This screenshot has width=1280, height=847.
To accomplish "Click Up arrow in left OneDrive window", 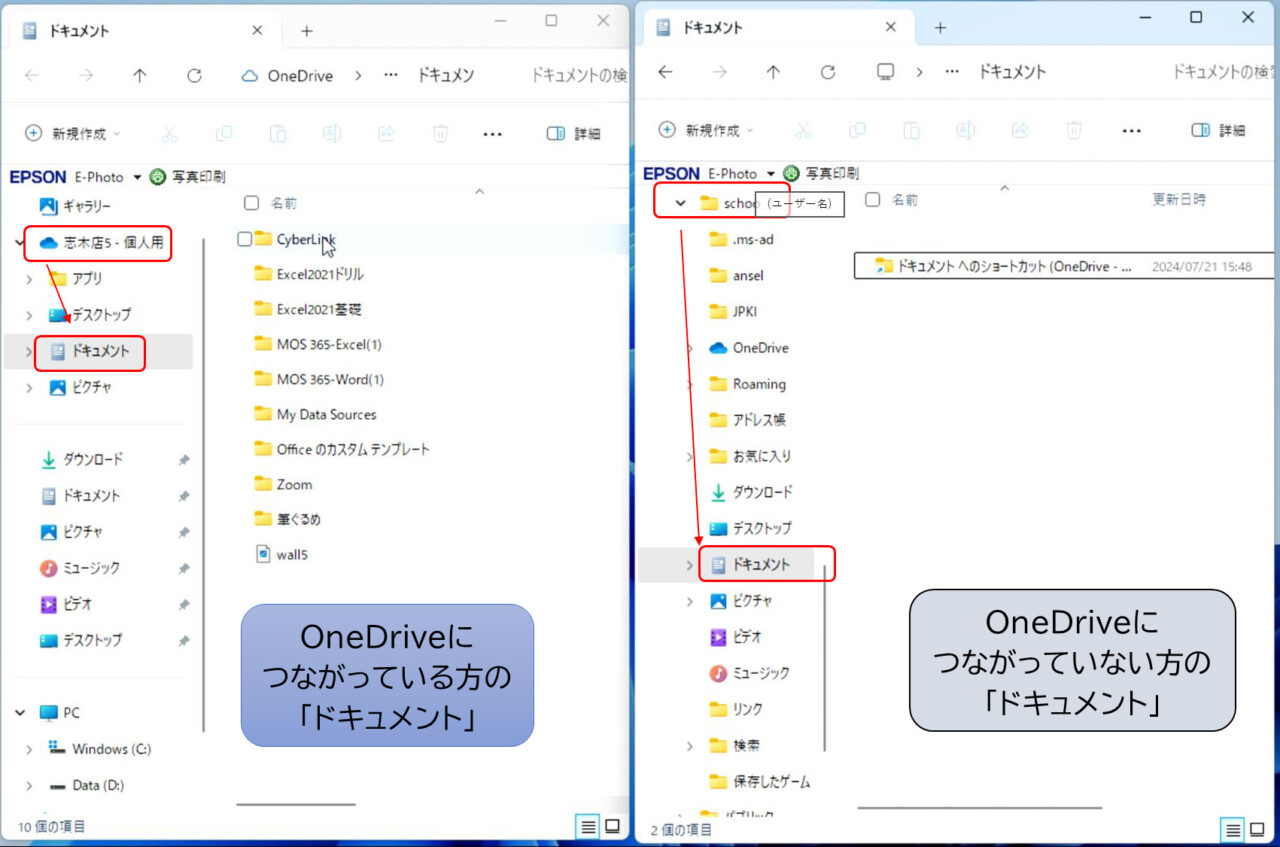I will 140,76.
